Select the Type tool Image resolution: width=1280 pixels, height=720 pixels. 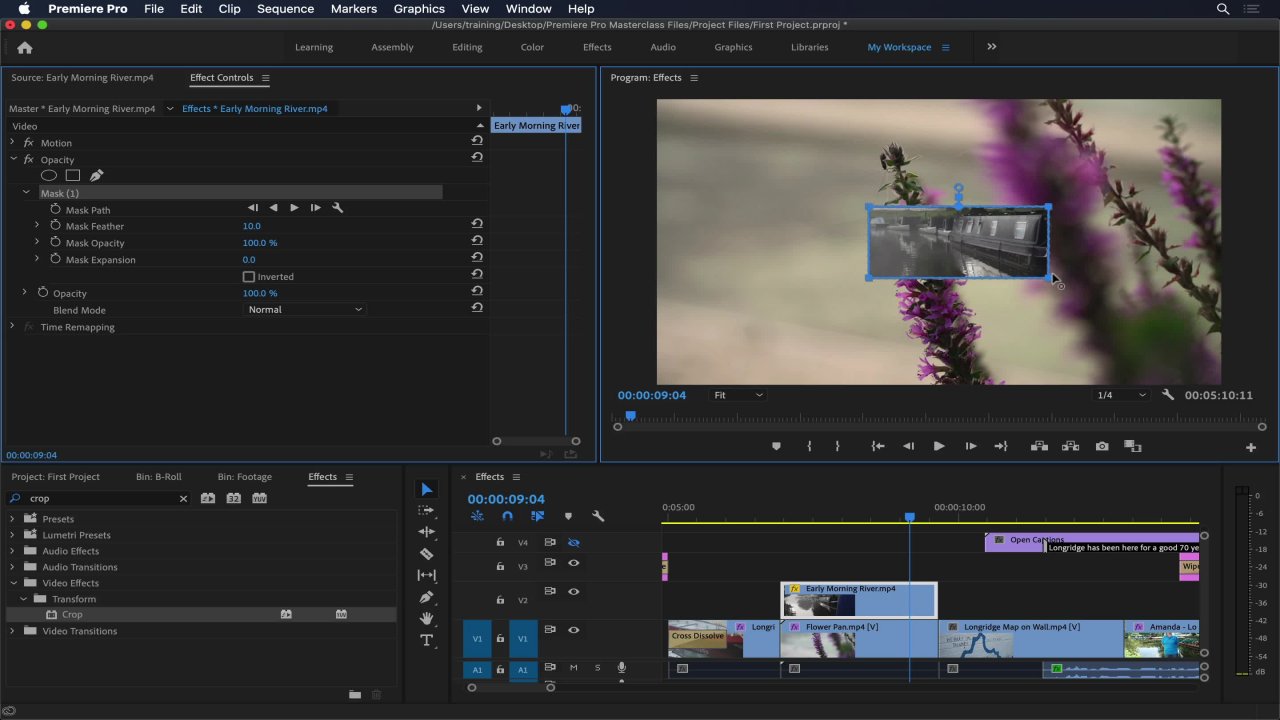(427, 640)
